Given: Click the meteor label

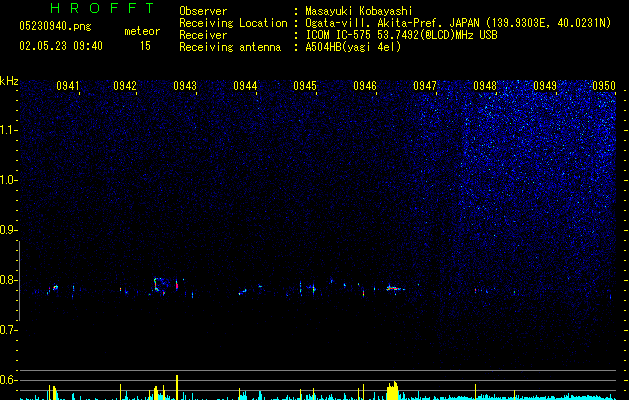Looking at the screenshot, I should 142,31.
